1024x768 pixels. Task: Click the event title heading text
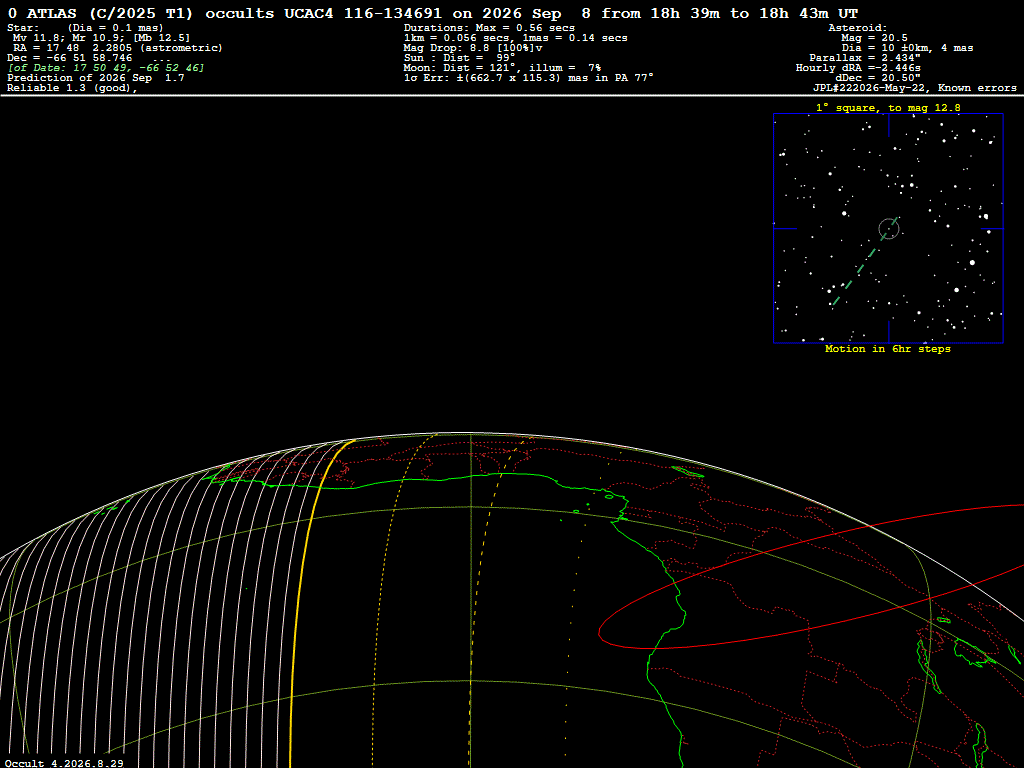coord(432,13)
